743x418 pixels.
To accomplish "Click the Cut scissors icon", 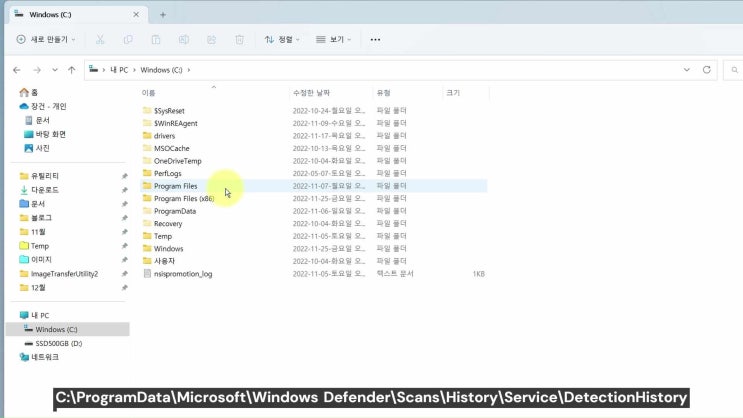I will click(x=100, y=40).
